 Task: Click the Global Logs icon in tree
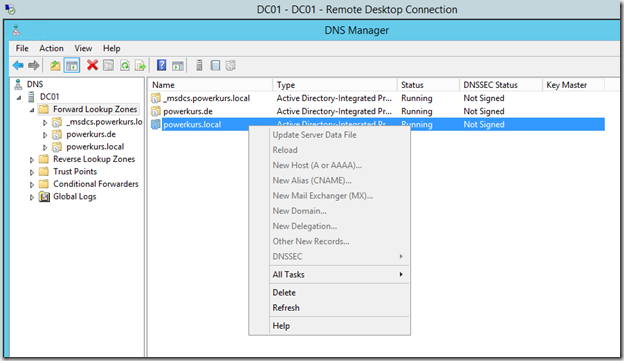[x=44, y=197]
